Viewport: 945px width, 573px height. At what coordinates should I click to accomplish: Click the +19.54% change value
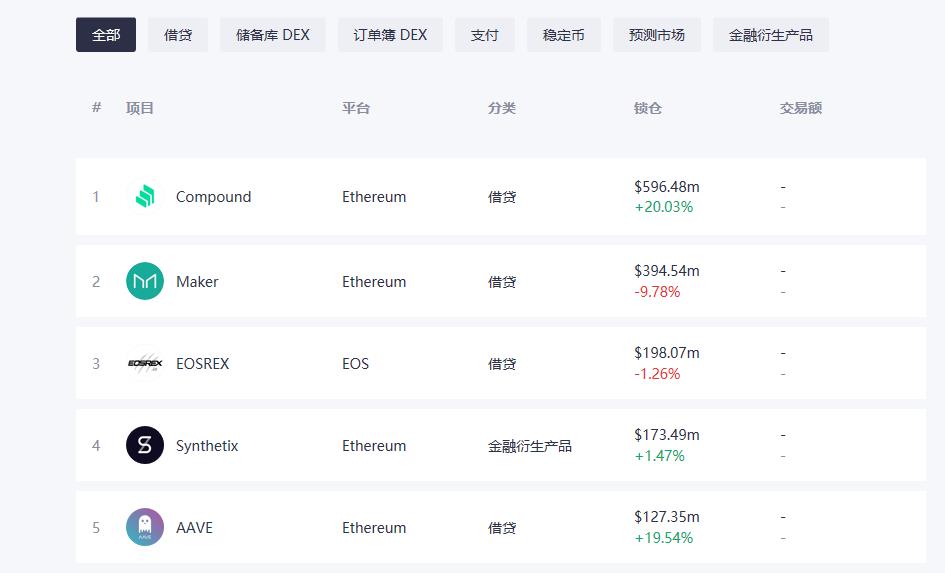[x=664, y=537]
